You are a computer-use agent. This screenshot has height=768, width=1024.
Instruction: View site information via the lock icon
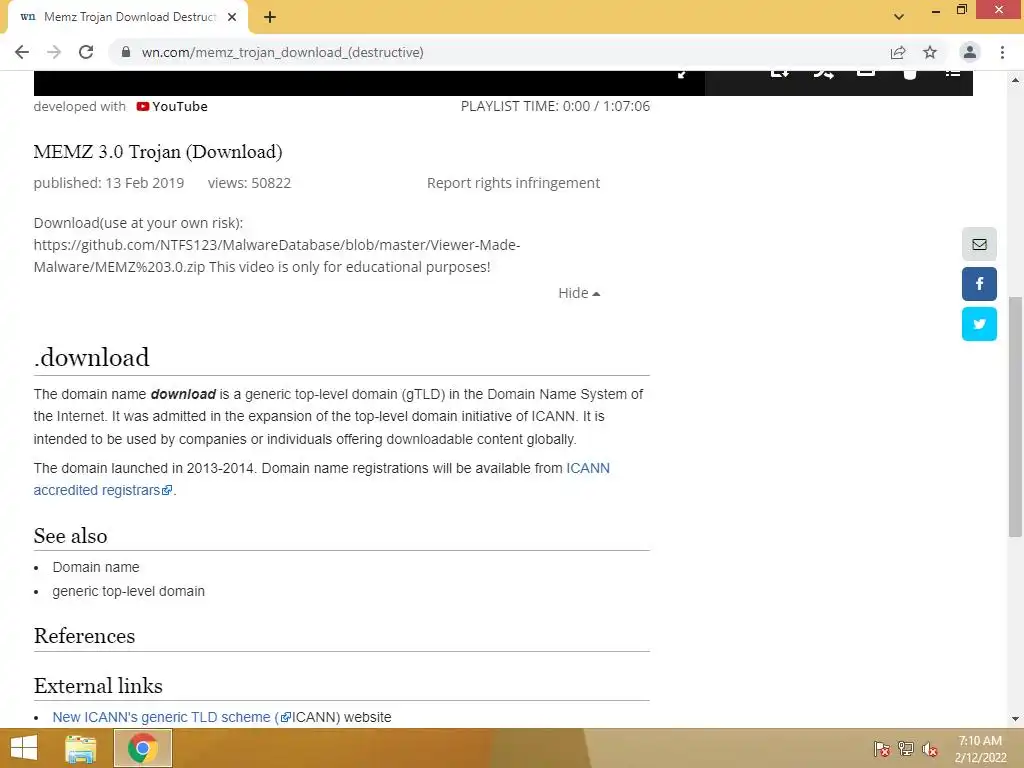(126, 52)
